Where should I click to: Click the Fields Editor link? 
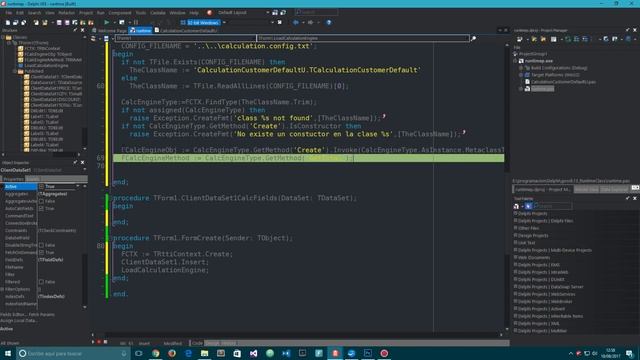13,315
